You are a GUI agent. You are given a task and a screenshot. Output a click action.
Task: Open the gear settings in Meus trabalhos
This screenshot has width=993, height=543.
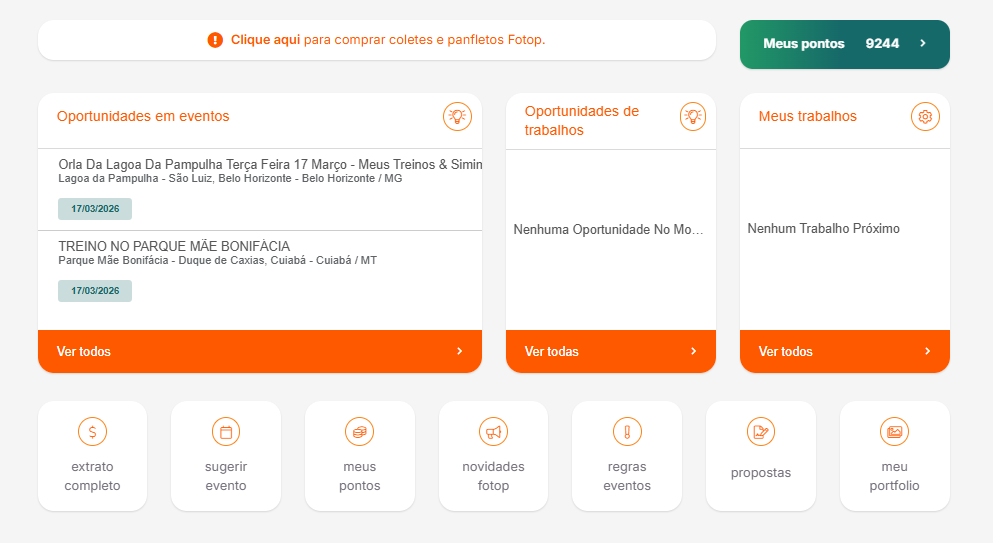click(x=925, y=116)
